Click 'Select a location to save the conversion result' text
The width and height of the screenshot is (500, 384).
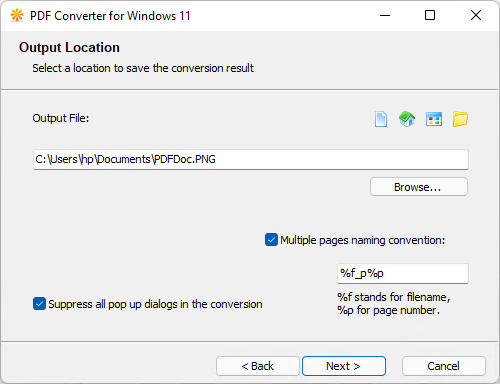pyautogui.click(x=143, y=68)
